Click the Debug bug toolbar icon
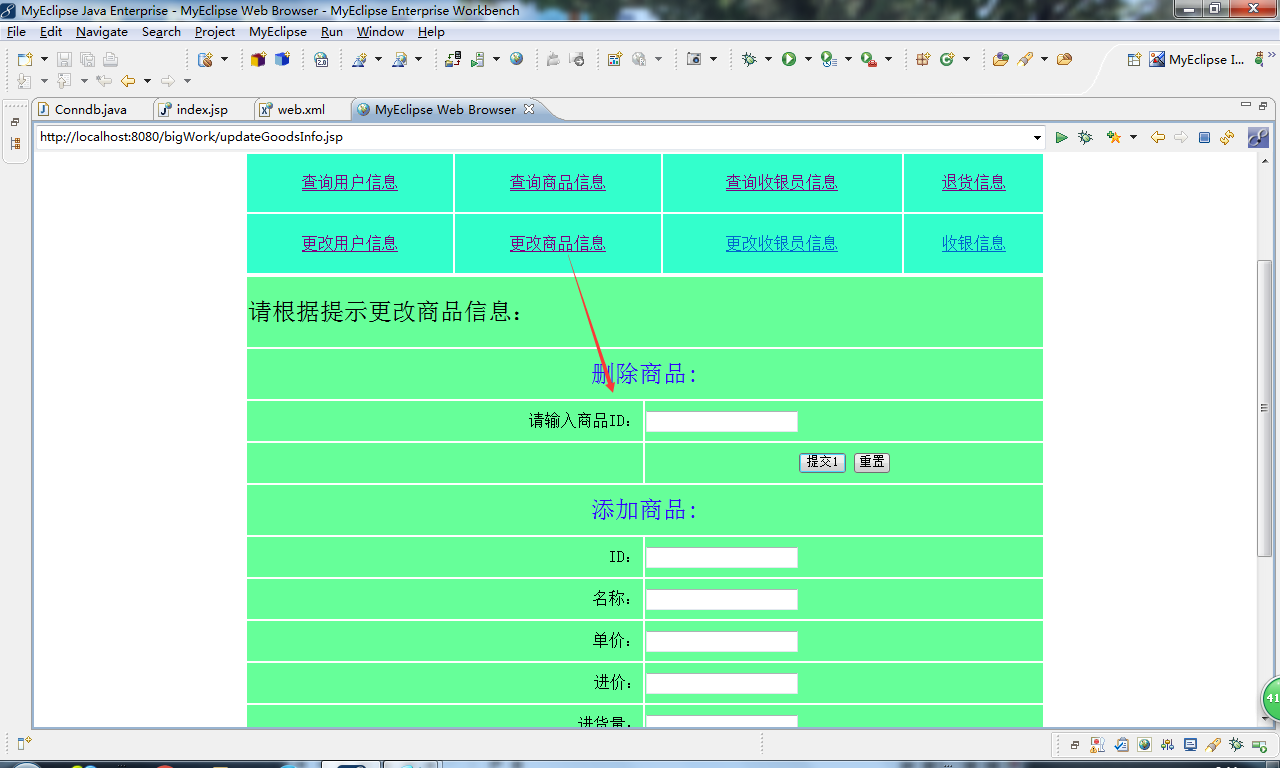The height and width of the screenshot is (768, 1280). click(x=749, y=59)
